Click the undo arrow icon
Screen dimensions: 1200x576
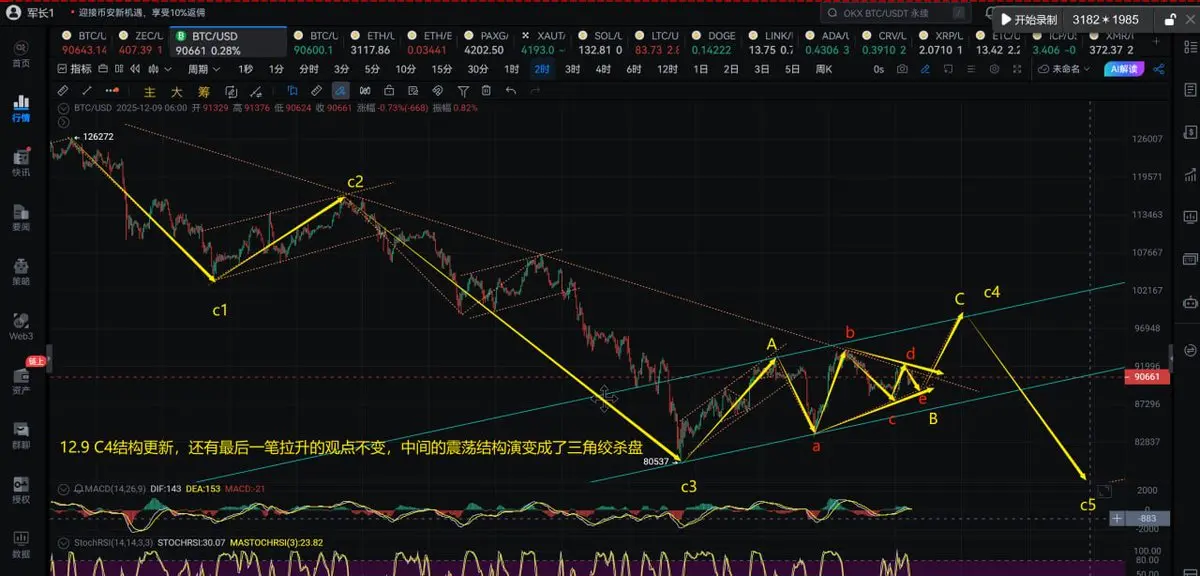coord(511,90)
